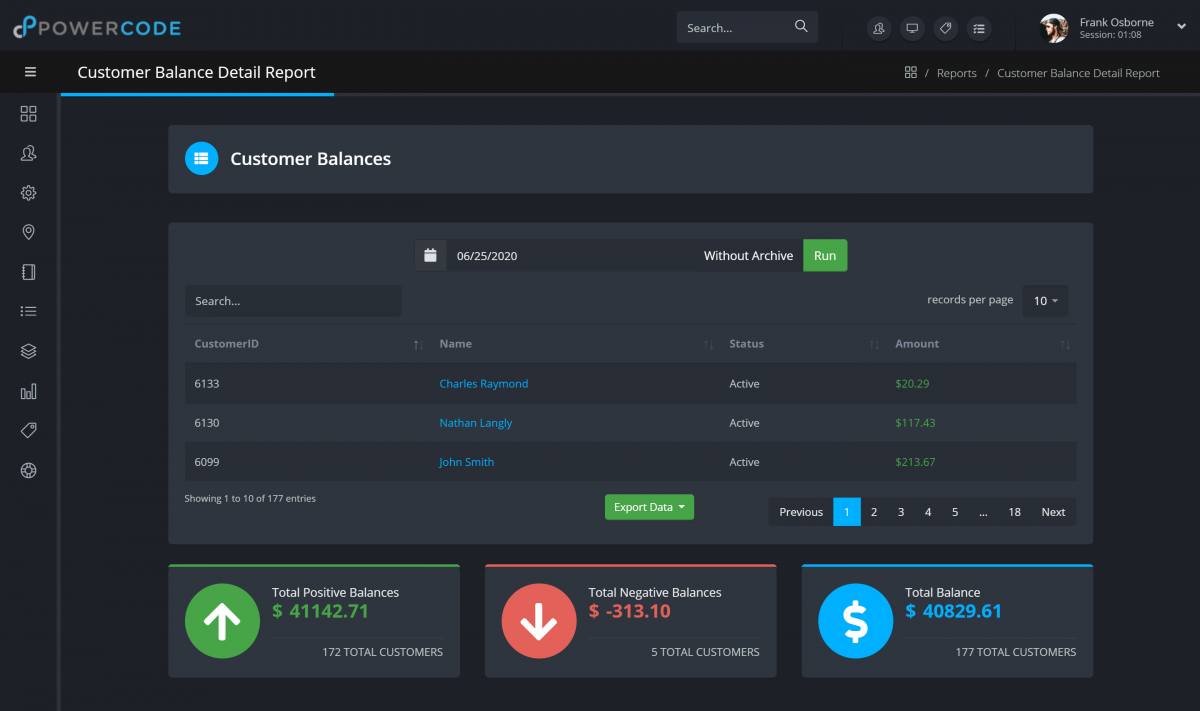
Task: Click the monitor icon in the header
Action: pos(912,28)
